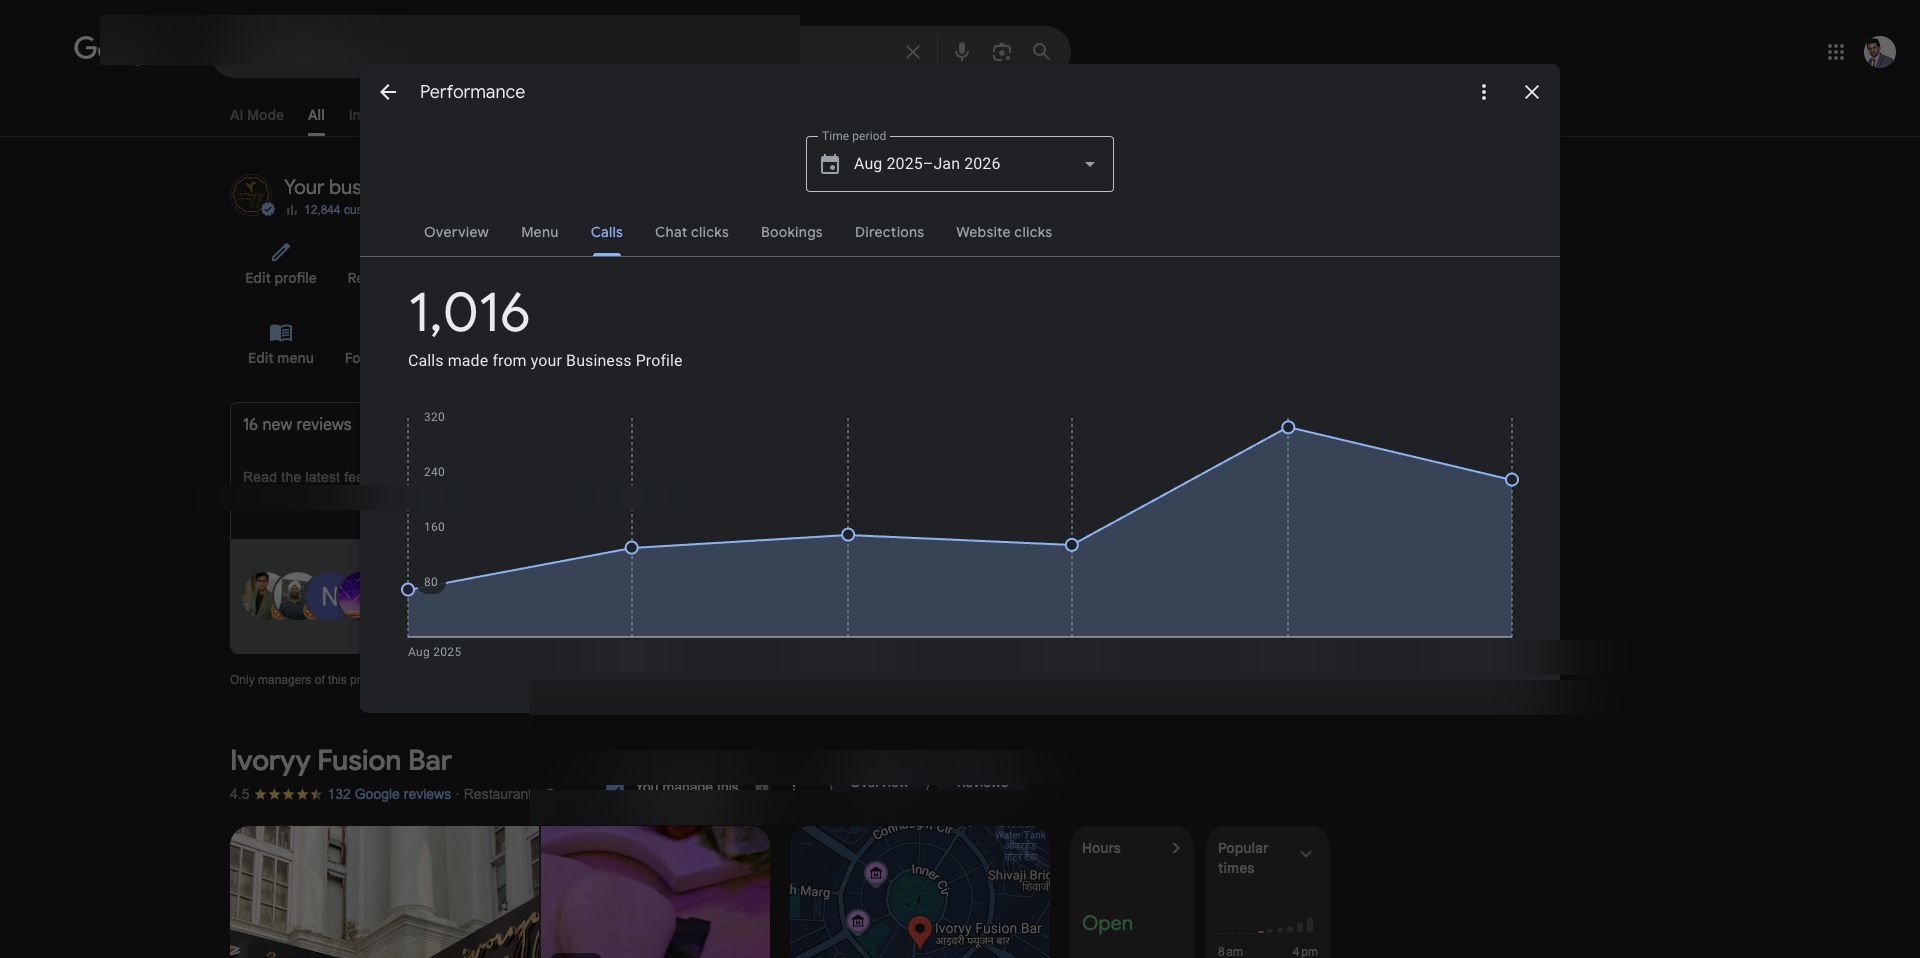1920x958 pixels.
Task: Click the Edit menu book icon
Action: coord(281,332)
